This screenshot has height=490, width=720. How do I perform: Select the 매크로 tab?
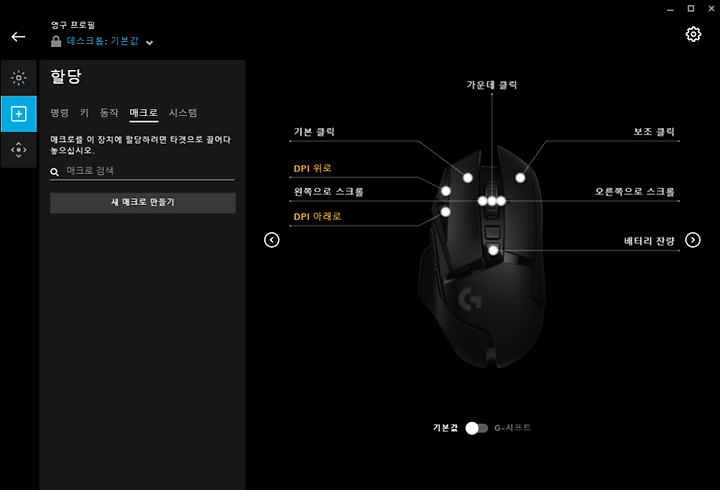point(144,113)
